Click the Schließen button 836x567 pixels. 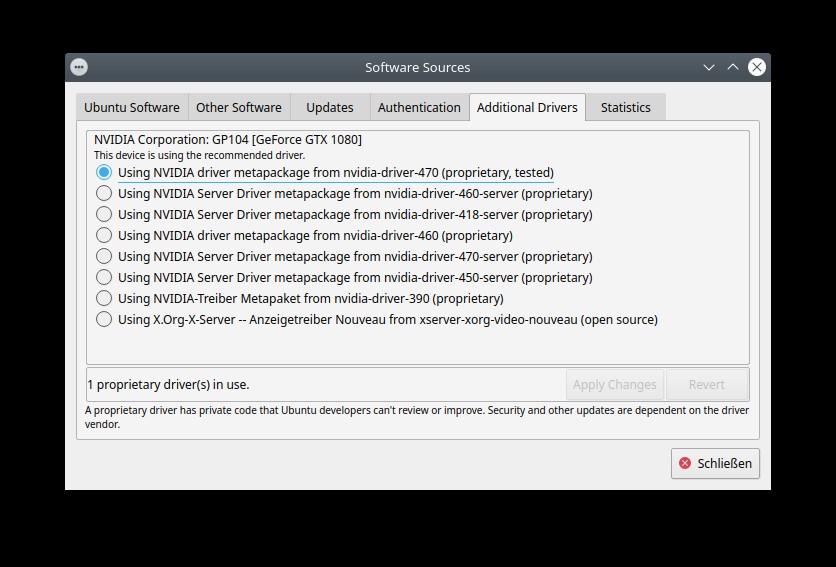coord(715,464)
